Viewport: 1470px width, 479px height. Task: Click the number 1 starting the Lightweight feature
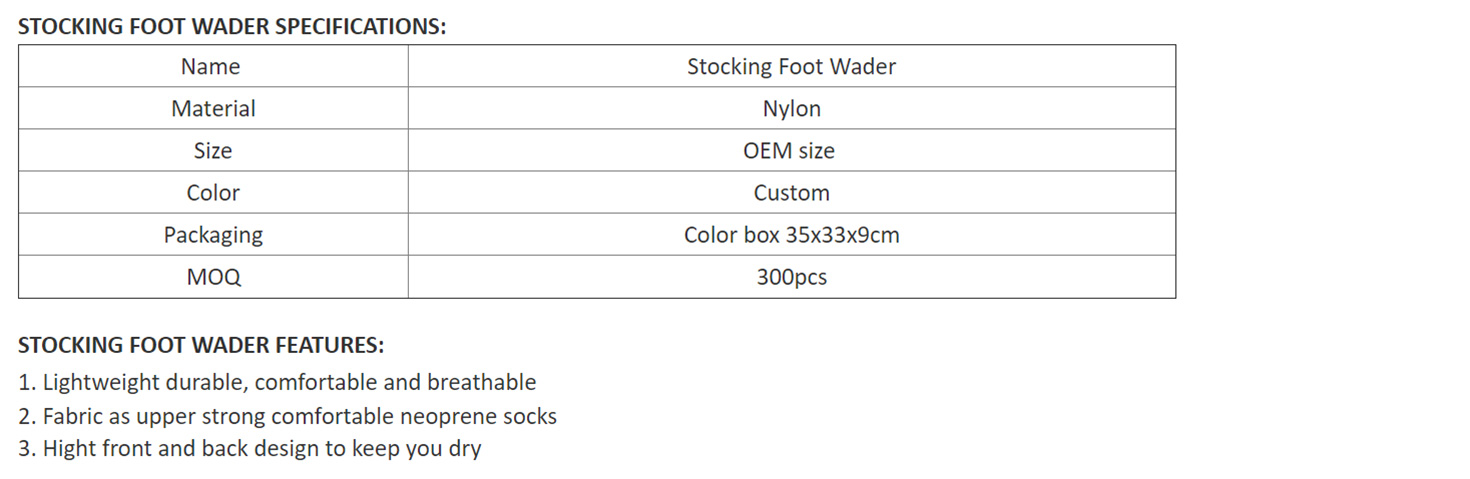[x=25, y=383]
